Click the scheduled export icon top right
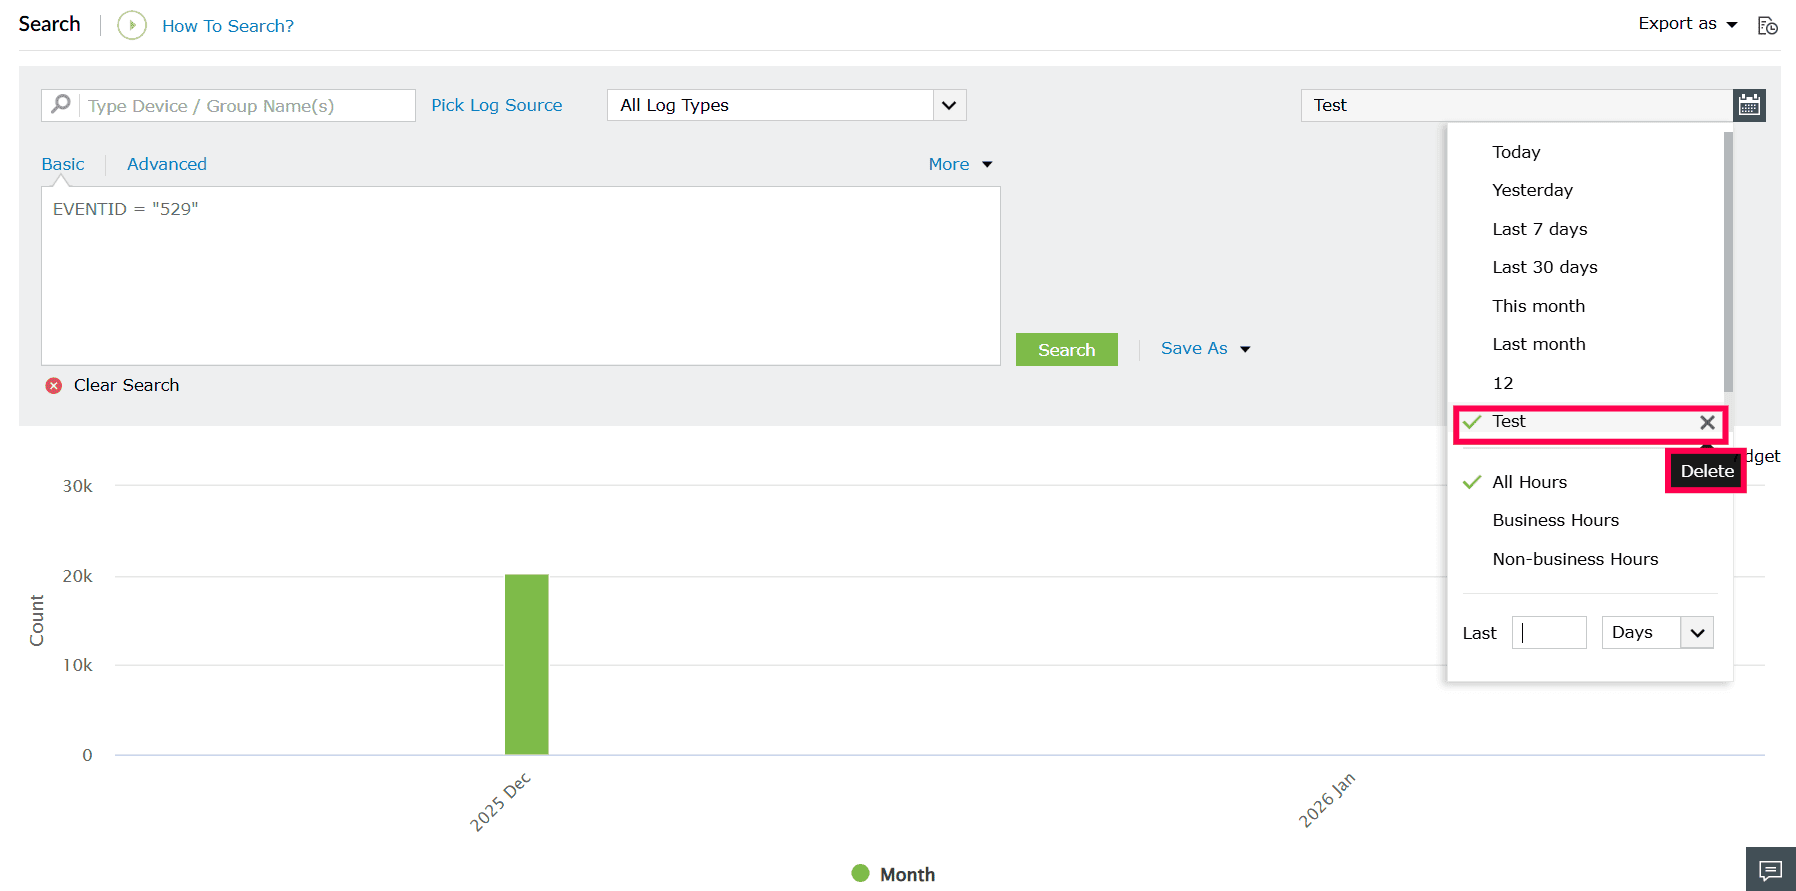1796x891 pixels. [1768, 25]
